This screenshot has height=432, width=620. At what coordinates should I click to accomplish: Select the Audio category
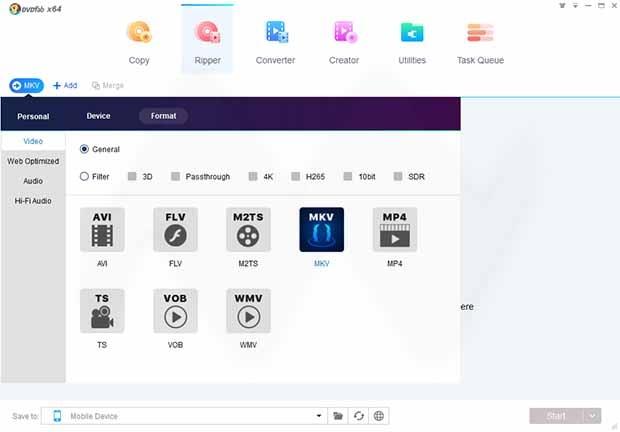tap(33, 181)
